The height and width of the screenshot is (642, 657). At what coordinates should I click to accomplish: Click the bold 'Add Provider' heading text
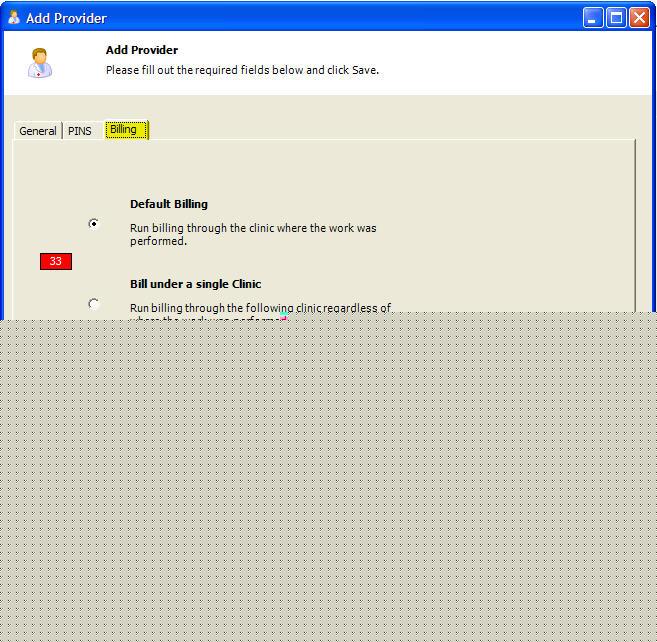tap(142, 50)
